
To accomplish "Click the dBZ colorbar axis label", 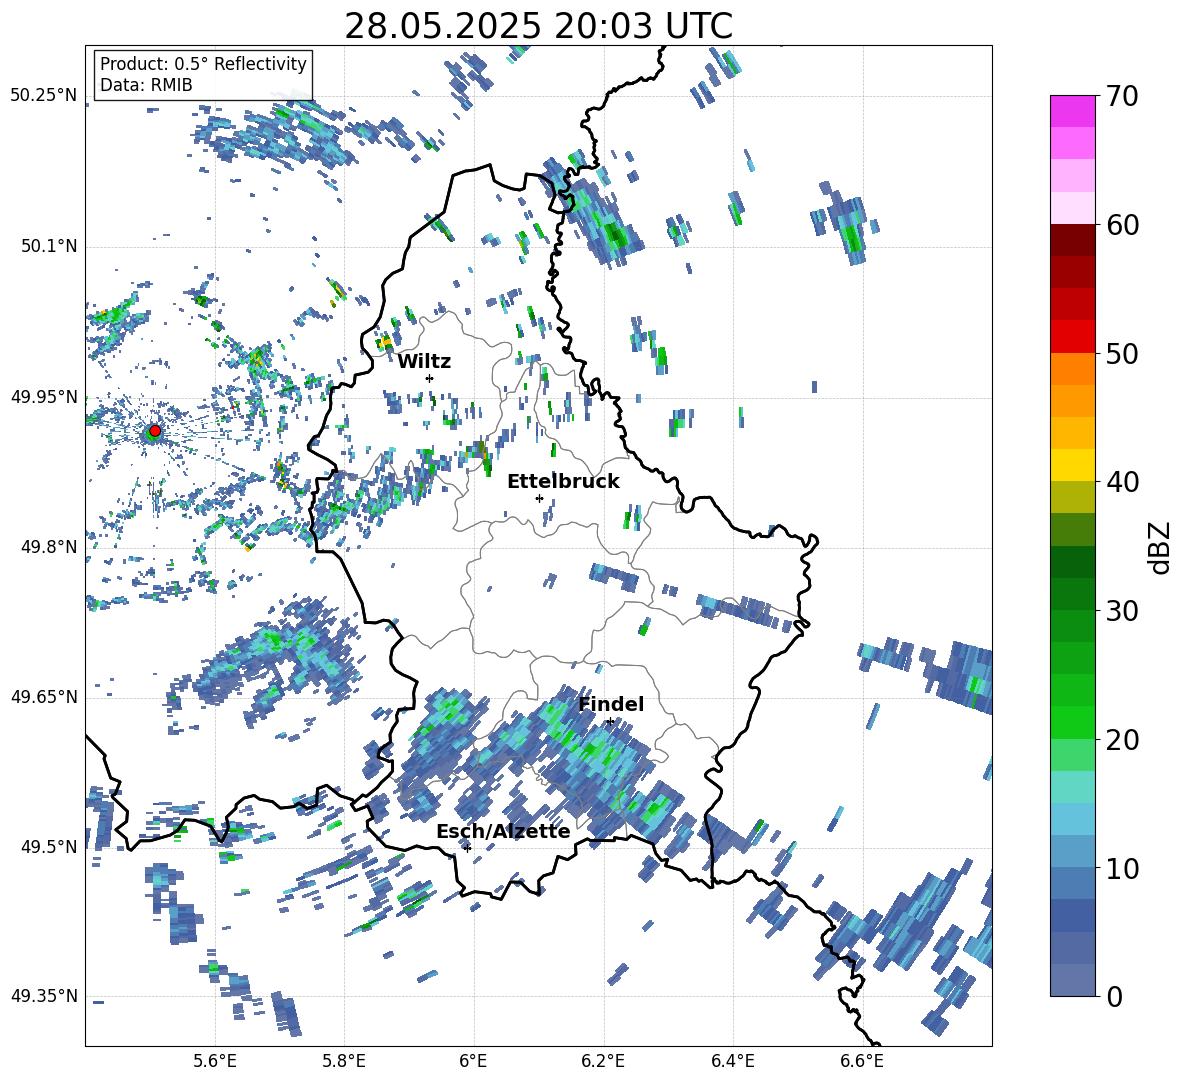I will coord(1161,547).
